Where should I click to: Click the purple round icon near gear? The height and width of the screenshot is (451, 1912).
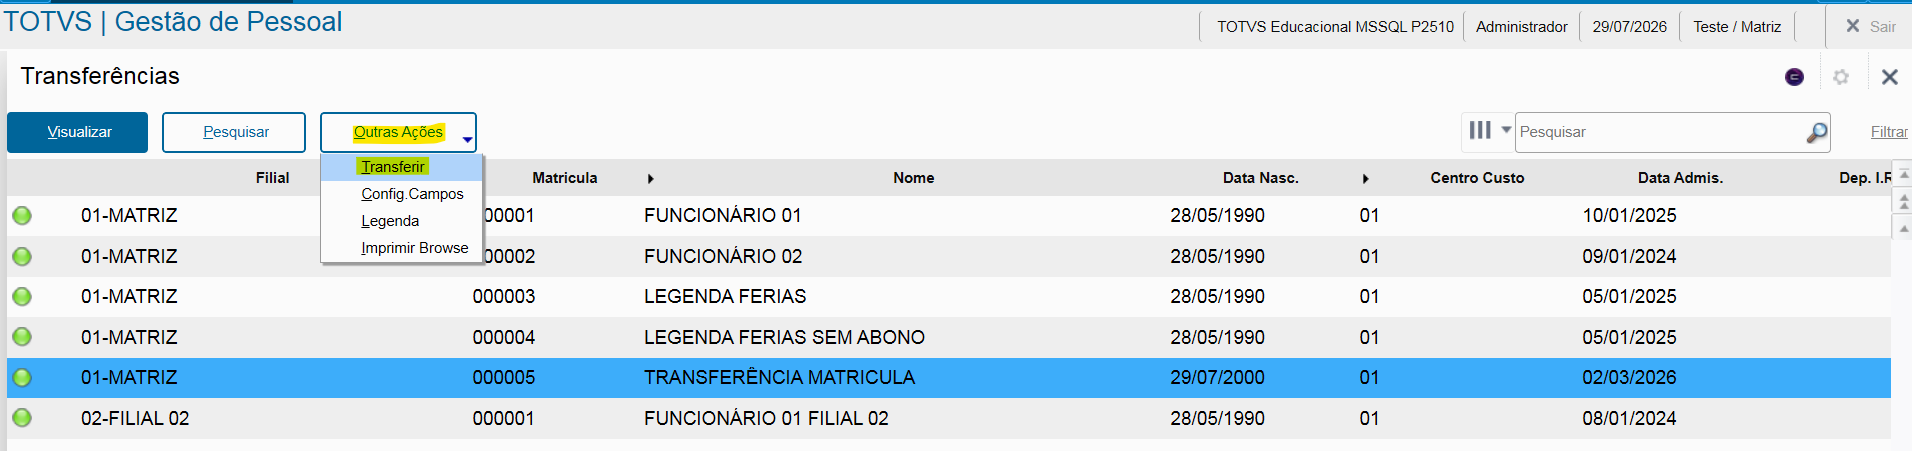click(1795, 77)
